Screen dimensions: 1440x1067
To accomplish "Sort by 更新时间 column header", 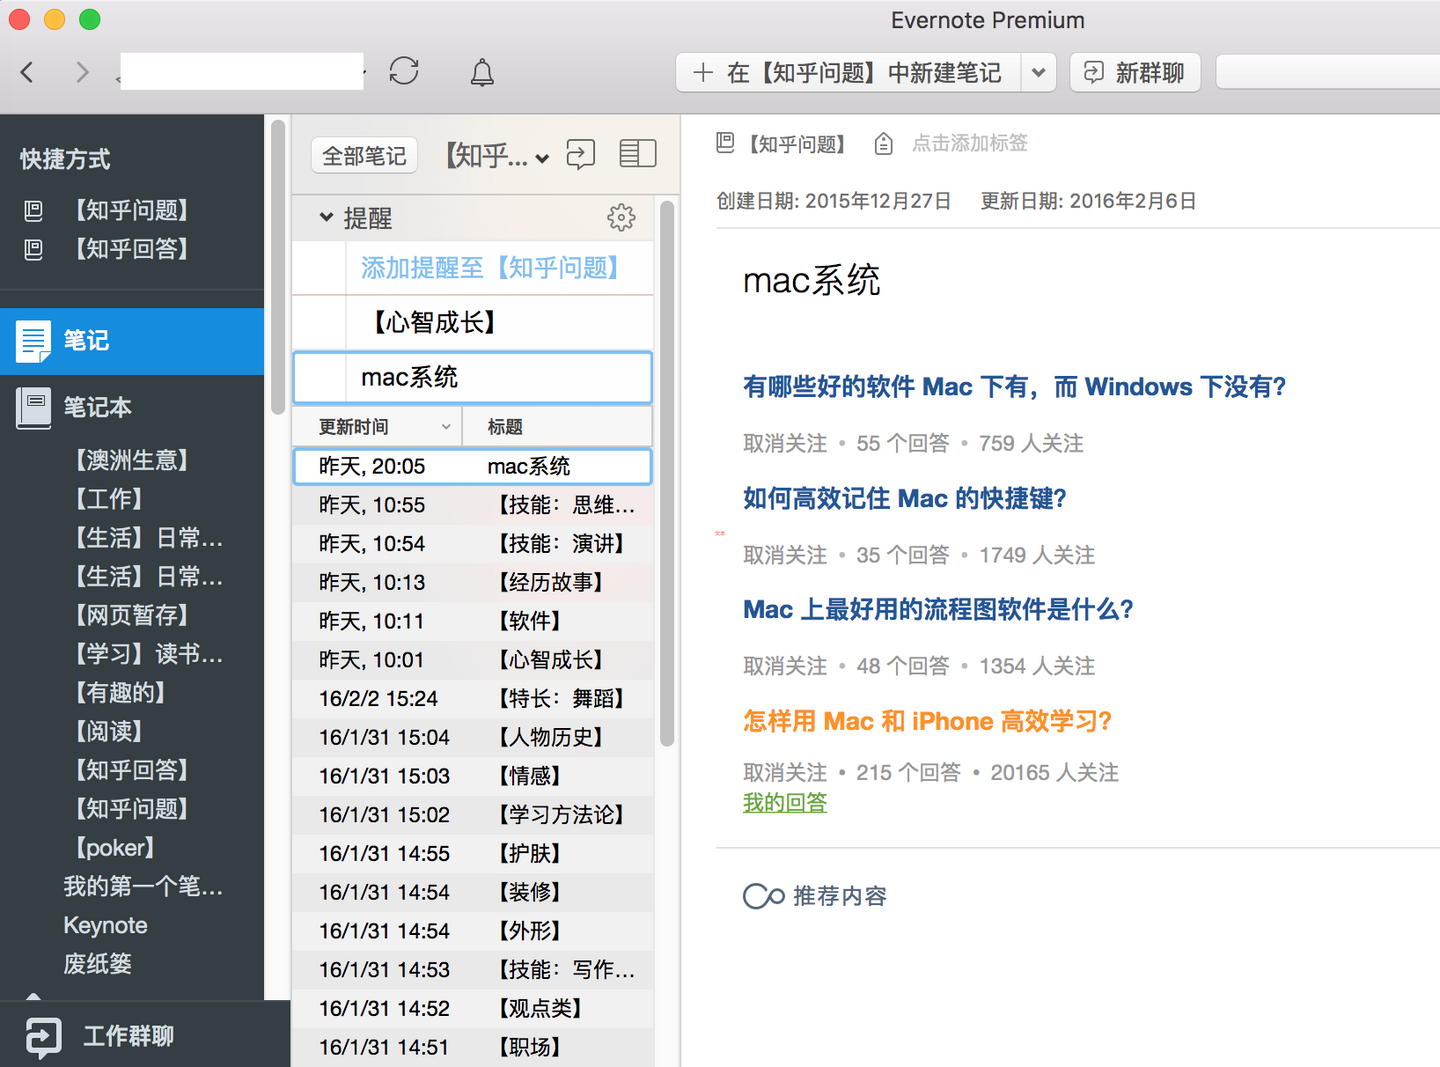I will pyautogui.click(x=377, y=427).
